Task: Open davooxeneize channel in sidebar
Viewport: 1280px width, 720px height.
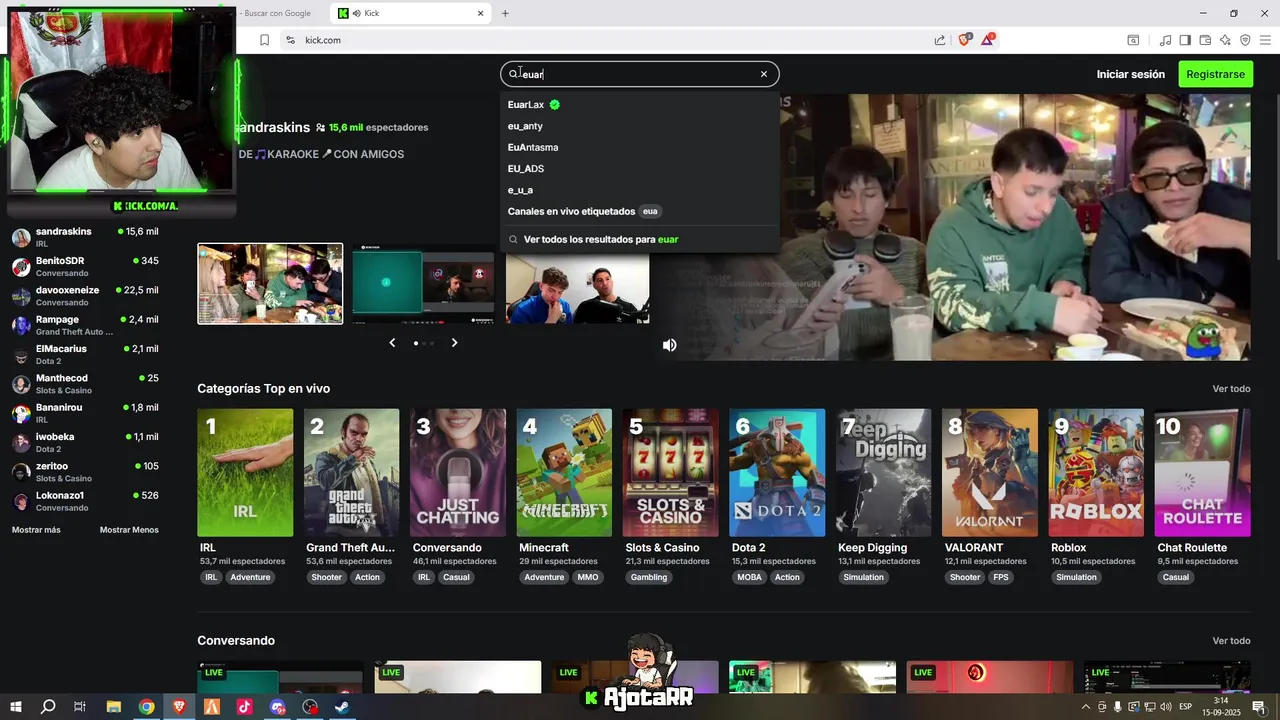Action: (x=85, y=296)
